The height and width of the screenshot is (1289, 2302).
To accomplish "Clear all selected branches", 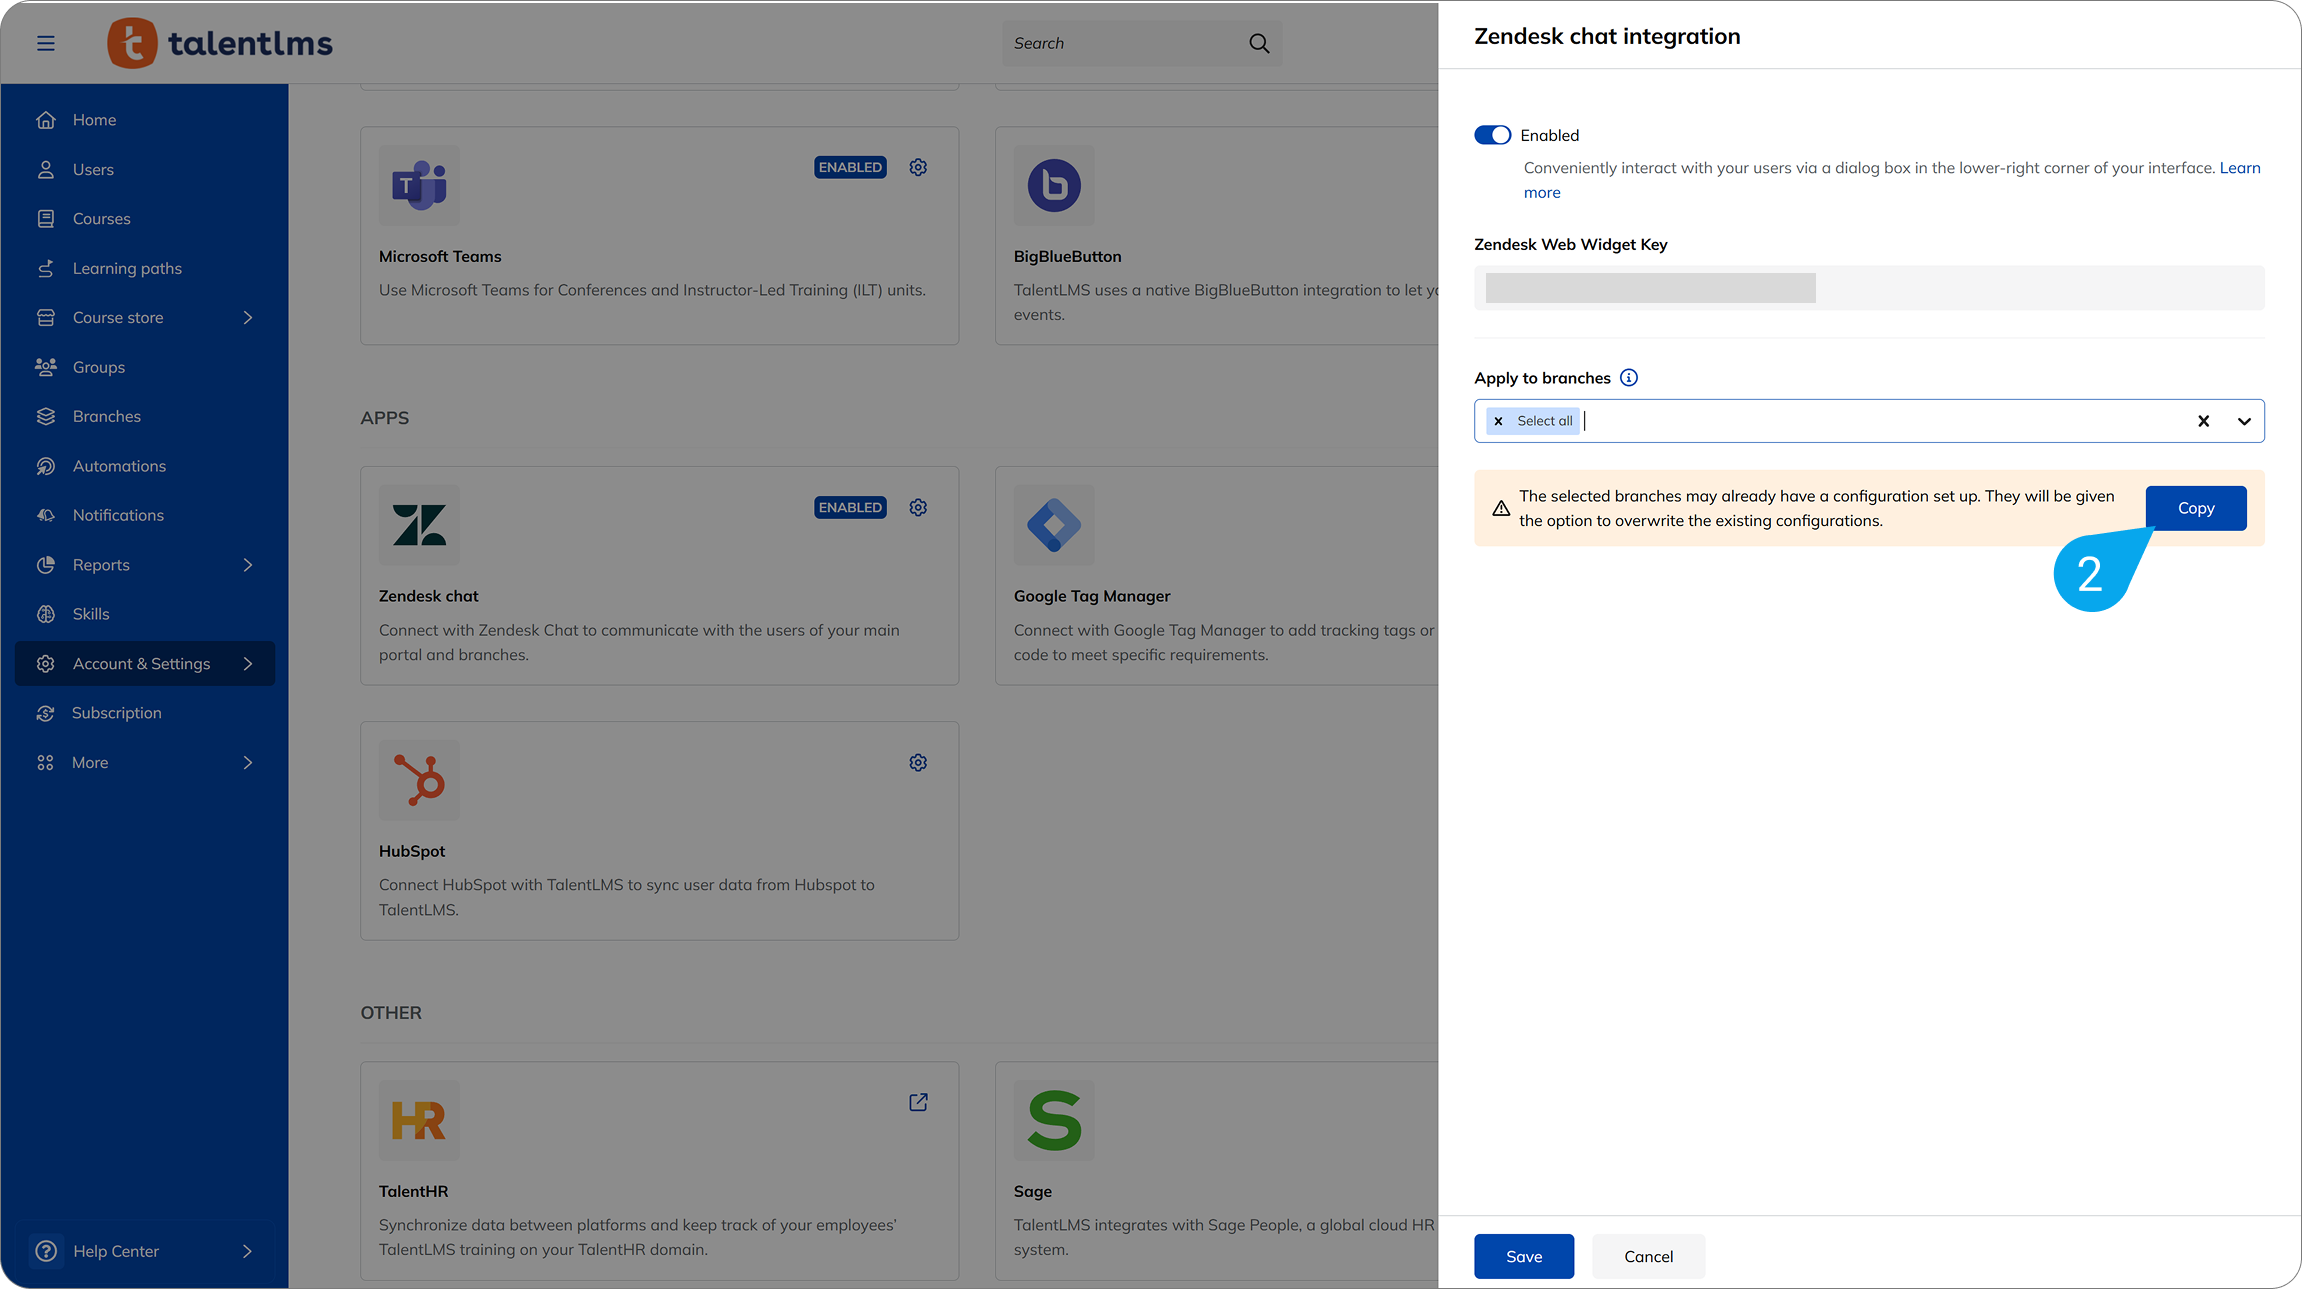I will [2203, 421].
